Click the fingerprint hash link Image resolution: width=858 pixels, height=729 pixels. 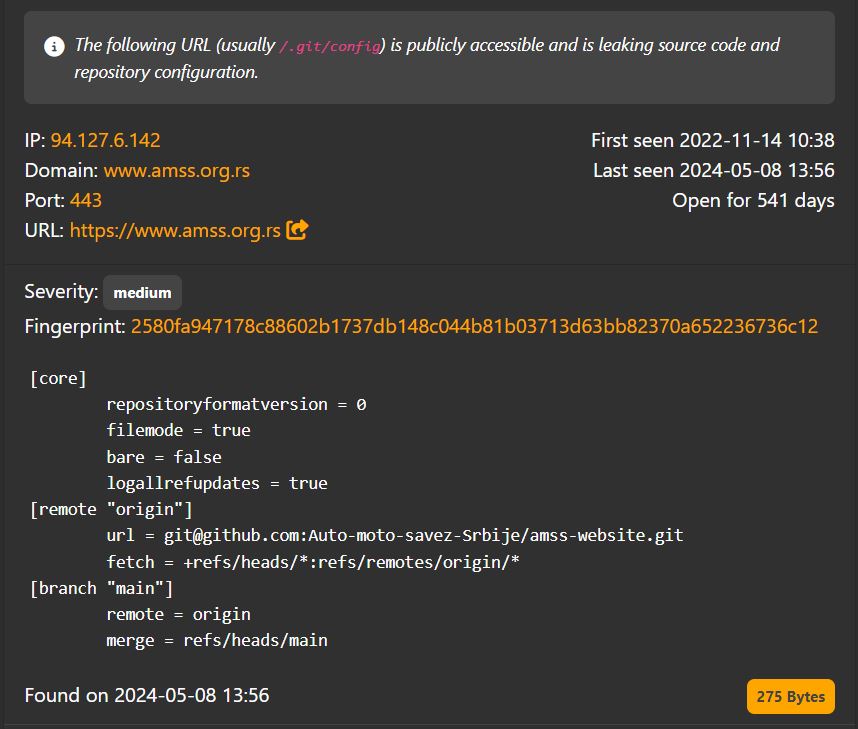coord(474,327)
